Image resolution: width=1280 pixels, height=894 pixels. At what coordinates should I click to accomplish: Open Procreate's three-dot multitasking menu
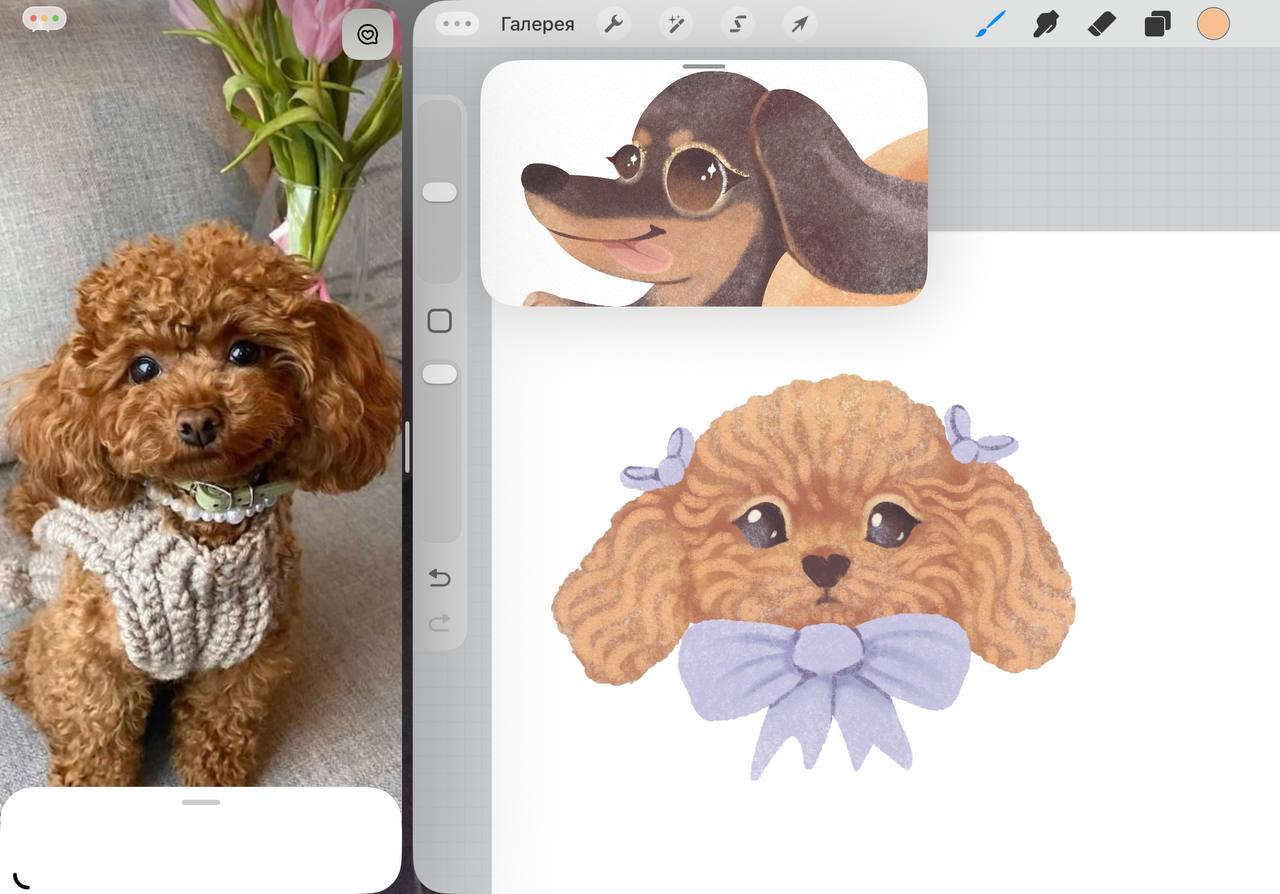[457, 24]
